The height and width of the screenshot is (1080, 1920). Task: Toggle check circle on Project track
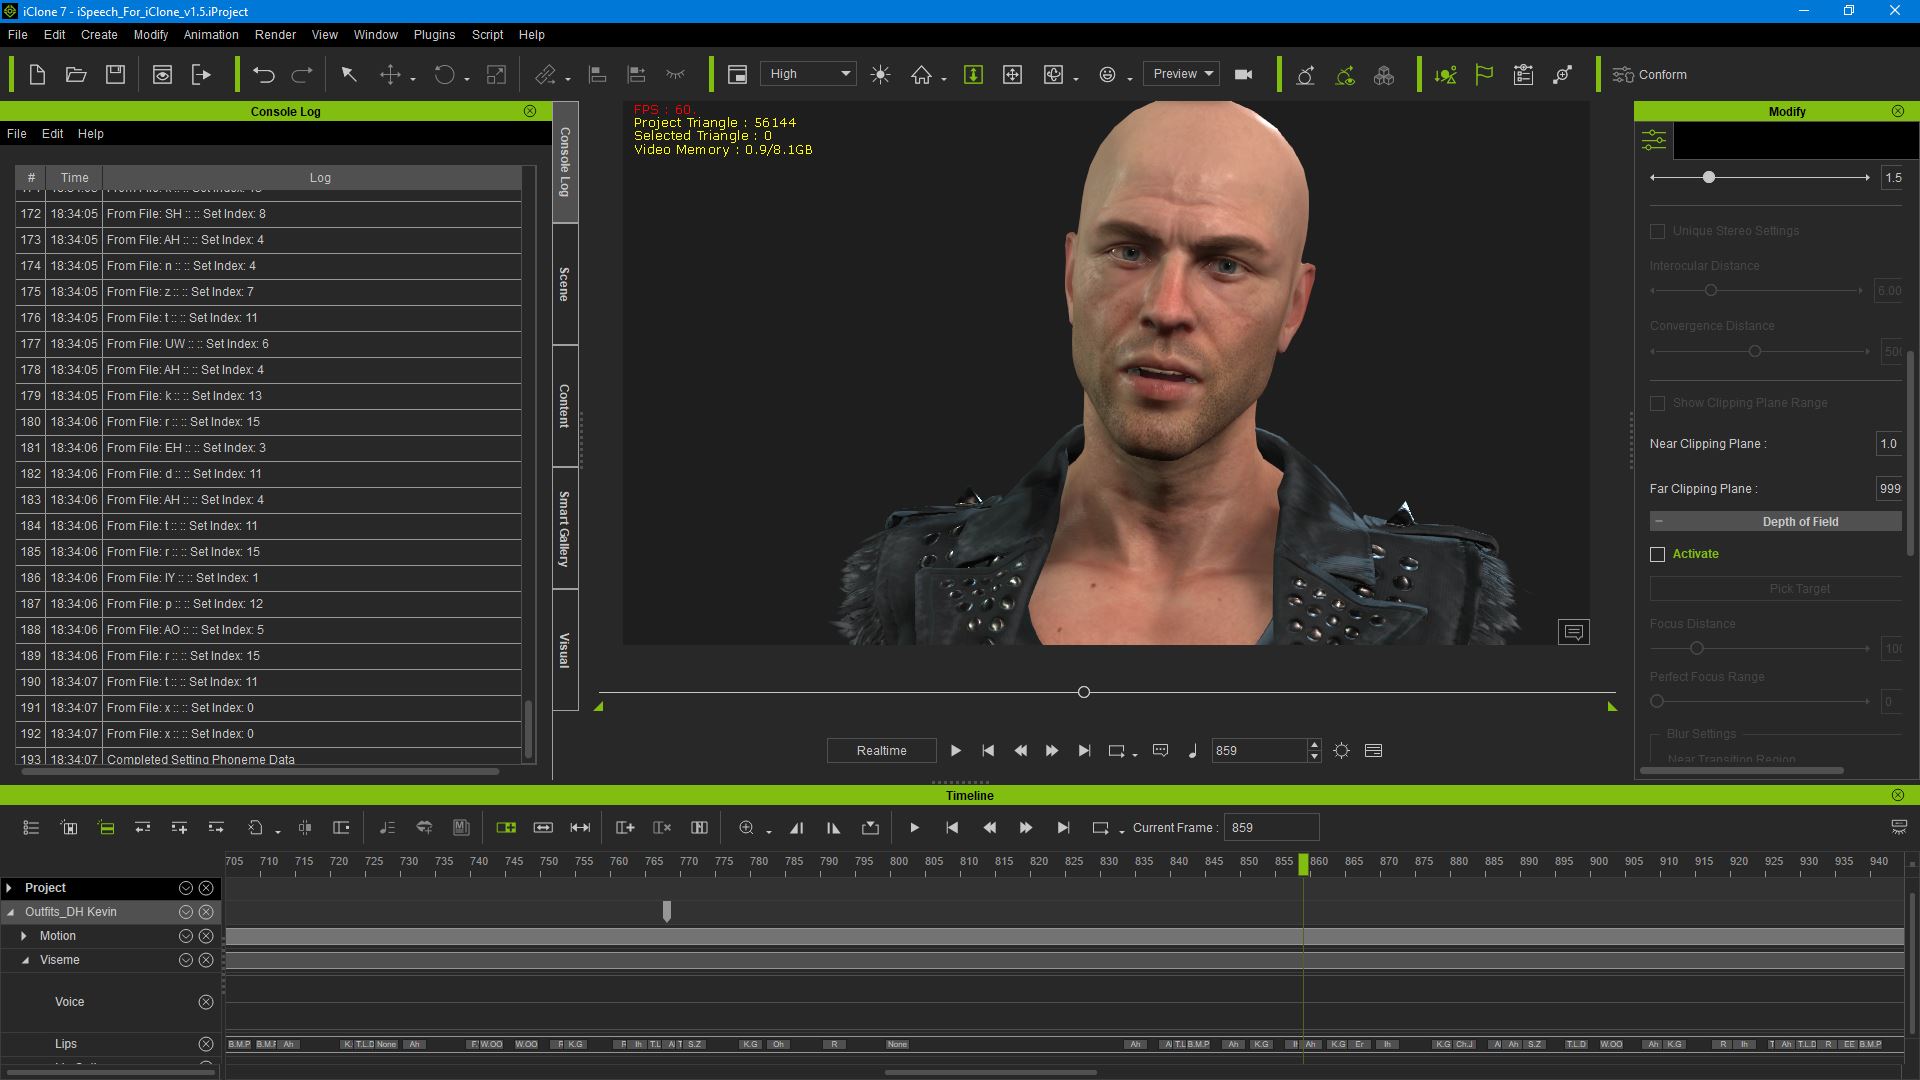(x=186, y=888)
